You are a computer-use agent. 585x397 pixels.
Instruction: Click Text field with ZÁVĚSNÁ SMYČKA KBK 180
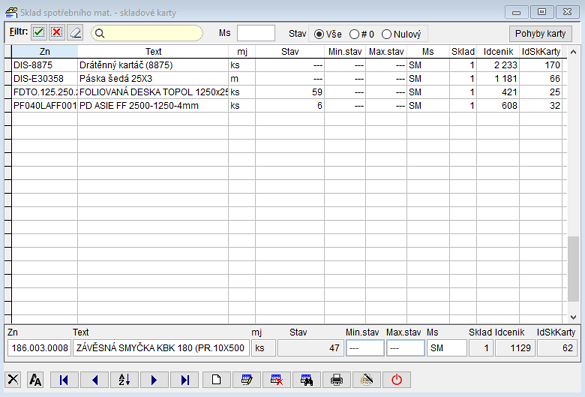click(161, 348)
